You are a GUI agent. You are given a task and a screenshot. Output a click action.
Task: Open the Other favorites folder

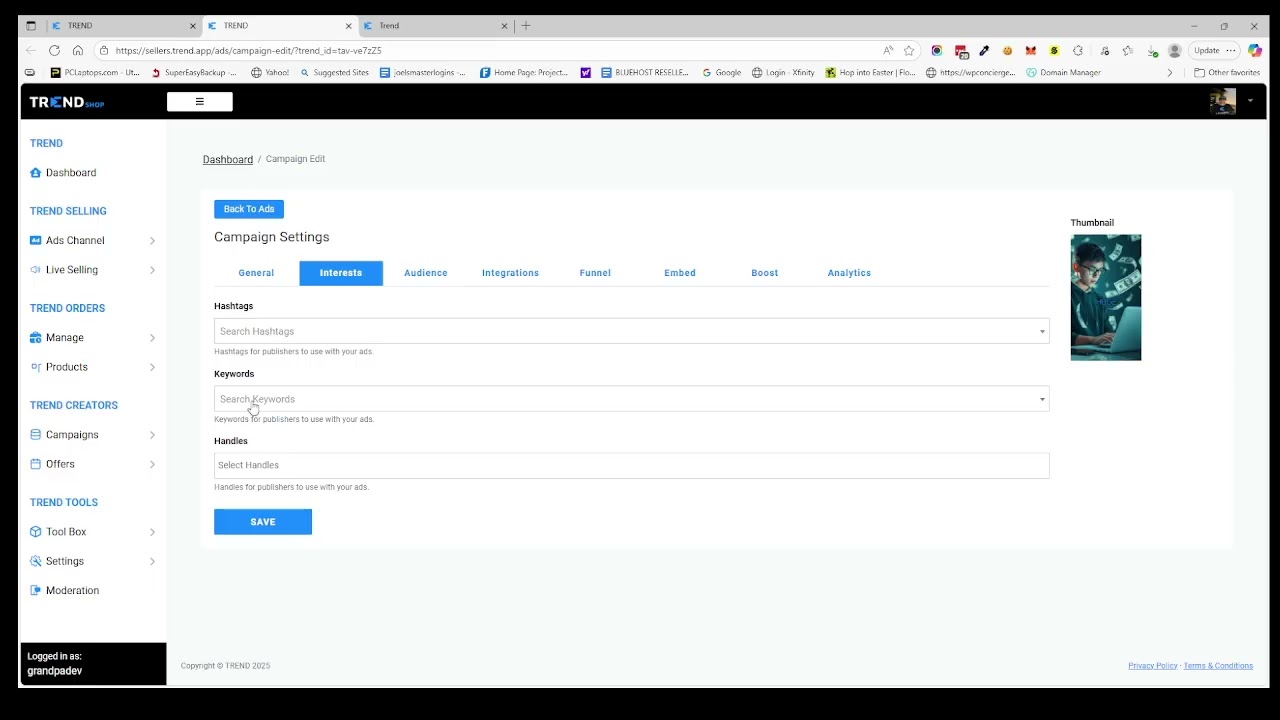click(x=1227, y=73)
